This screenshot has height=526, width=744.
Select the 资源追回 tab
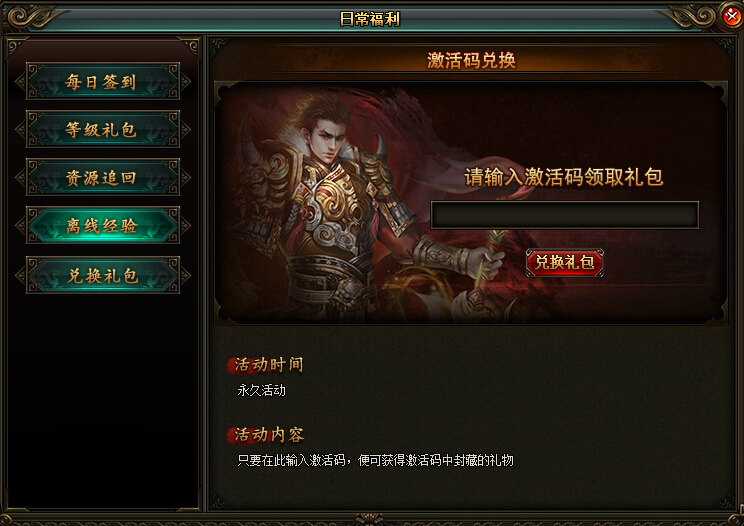tap(102, 177)
